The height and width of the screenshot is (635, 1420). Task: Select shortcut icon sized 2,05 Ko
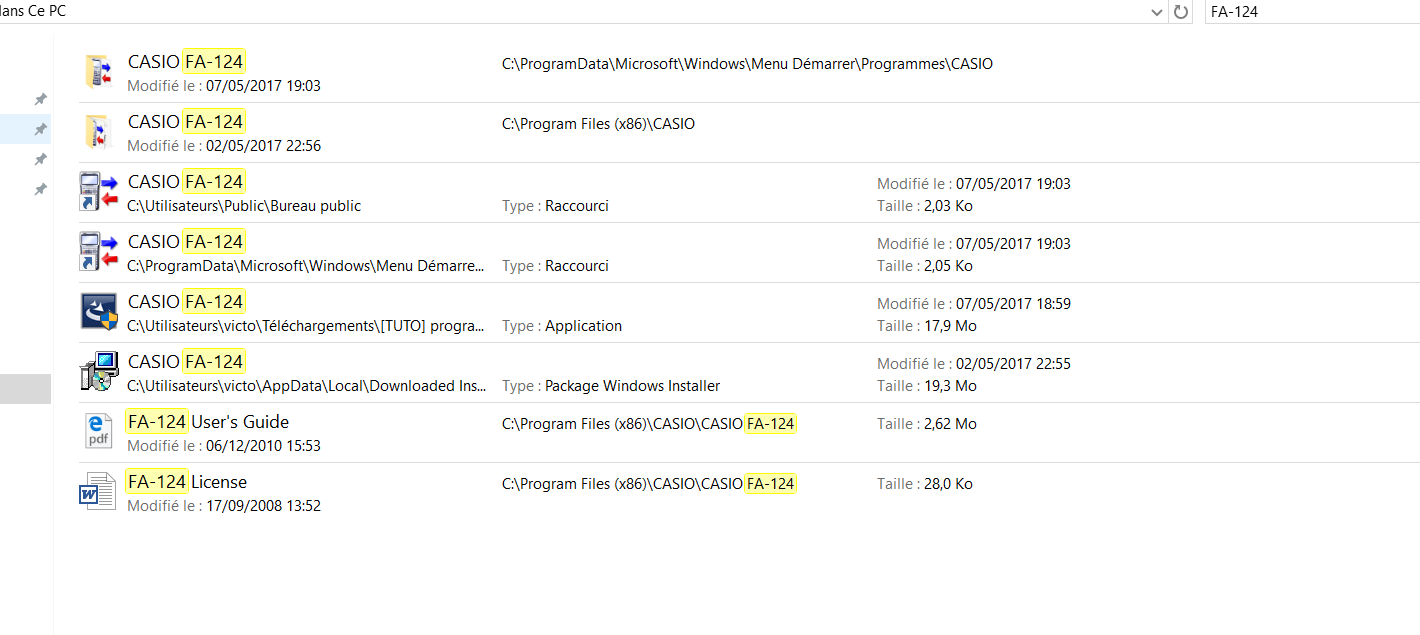point(98,252)
